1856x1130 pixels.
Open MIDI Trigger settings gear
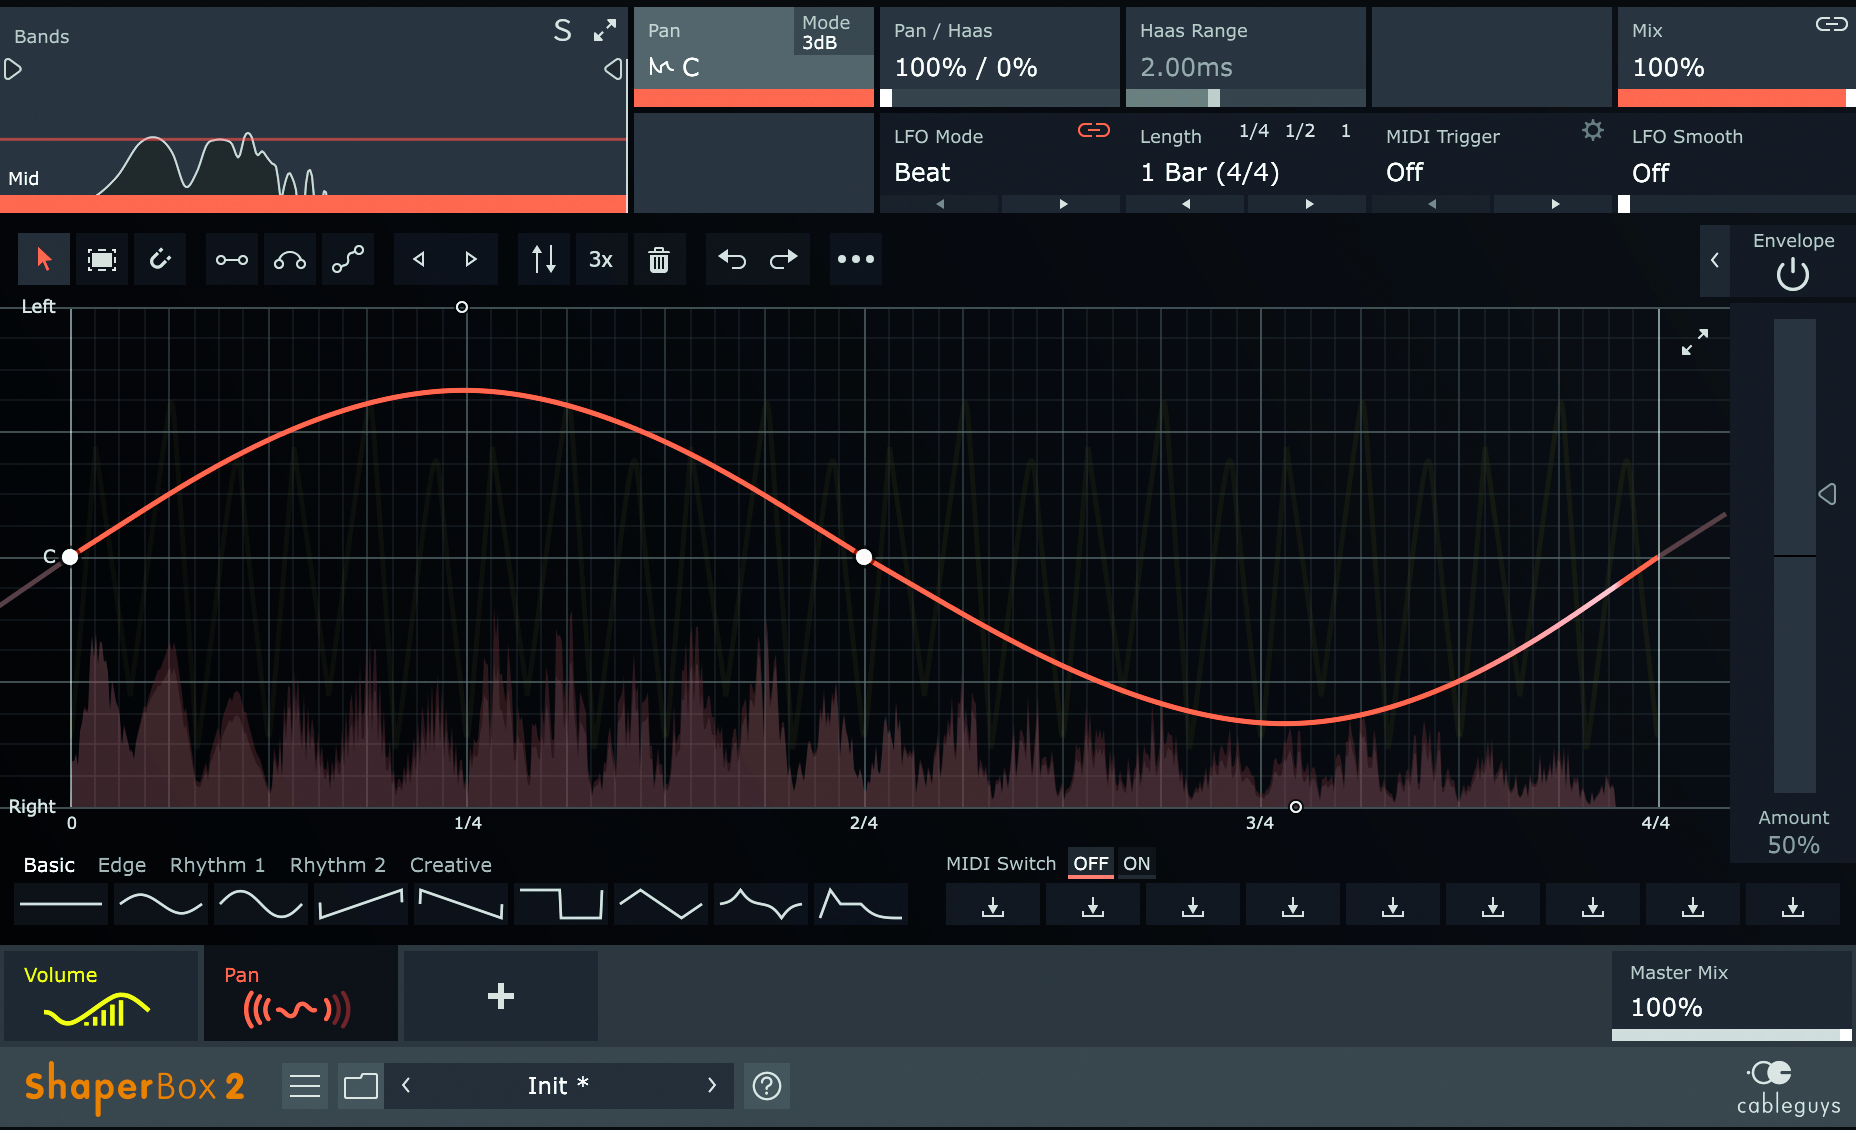click(x=1593, y=130)
